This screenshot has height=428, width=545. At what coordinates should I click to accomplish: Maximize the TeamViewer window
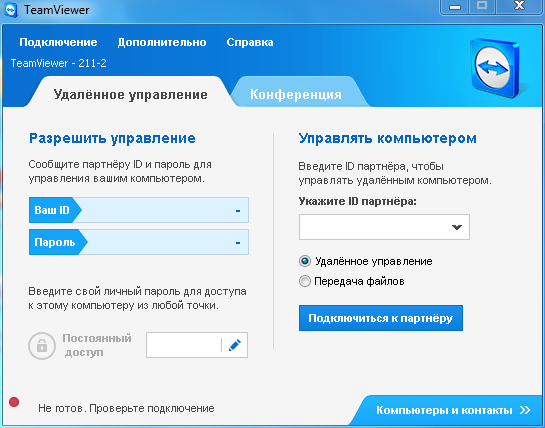[482, 6]
